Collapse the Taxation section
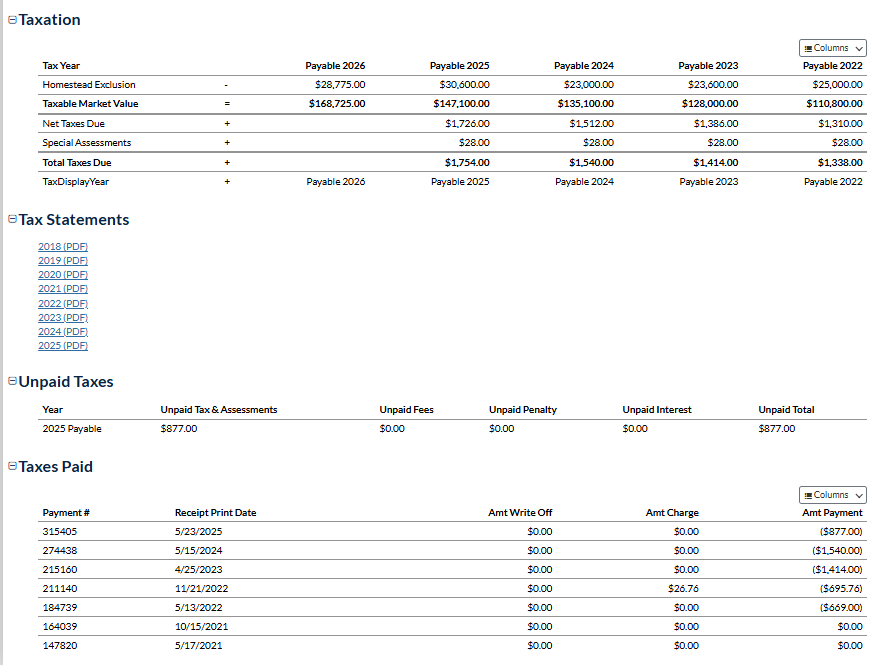This screenshot has width=883, height=665. pyautogui.click(x=12, y=20)
